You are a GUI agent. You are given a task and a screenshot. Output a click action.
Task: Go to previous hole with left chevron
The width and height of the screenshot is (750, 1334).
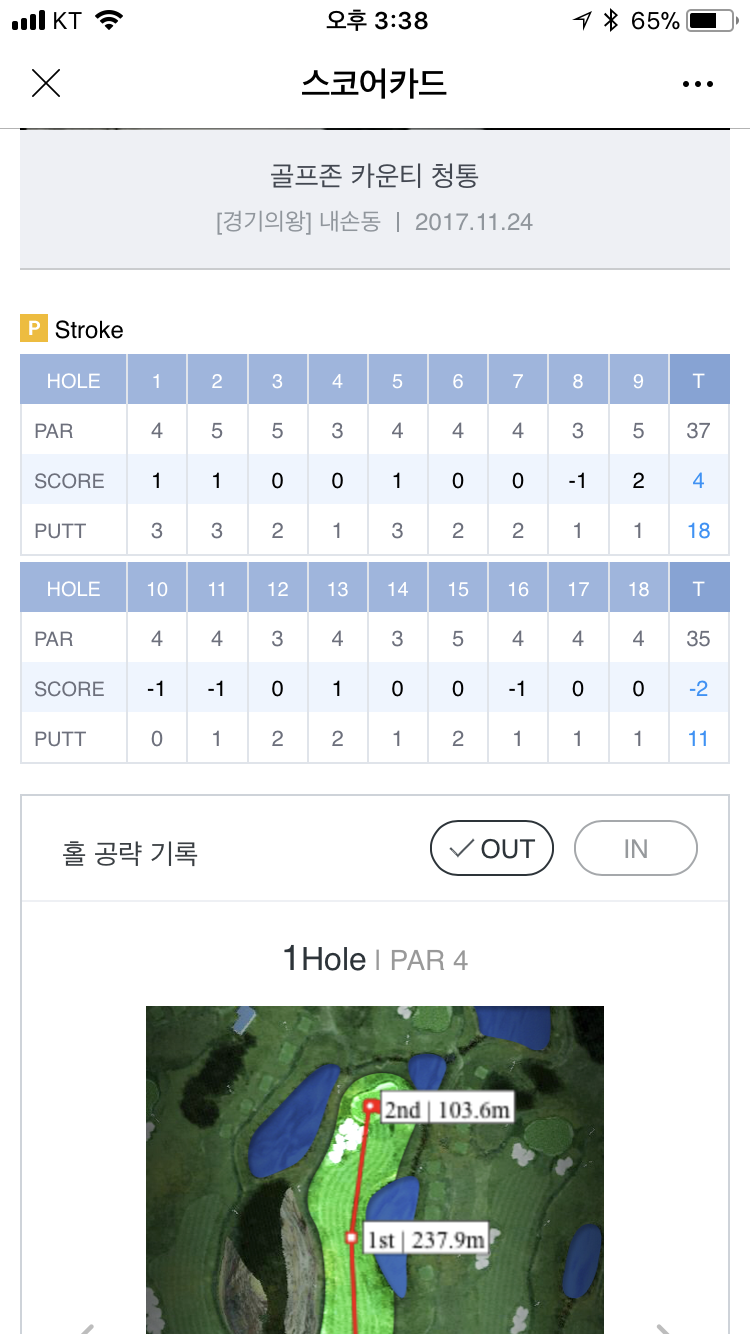click(x=87, y=1328)
